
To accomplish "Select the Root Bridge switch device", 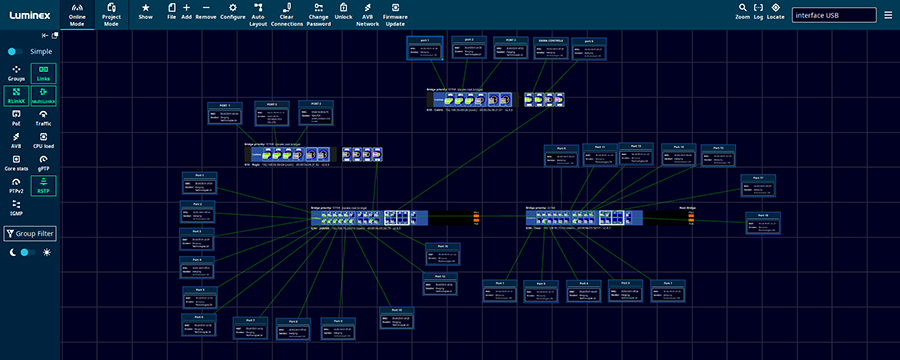I will point(610,218).
